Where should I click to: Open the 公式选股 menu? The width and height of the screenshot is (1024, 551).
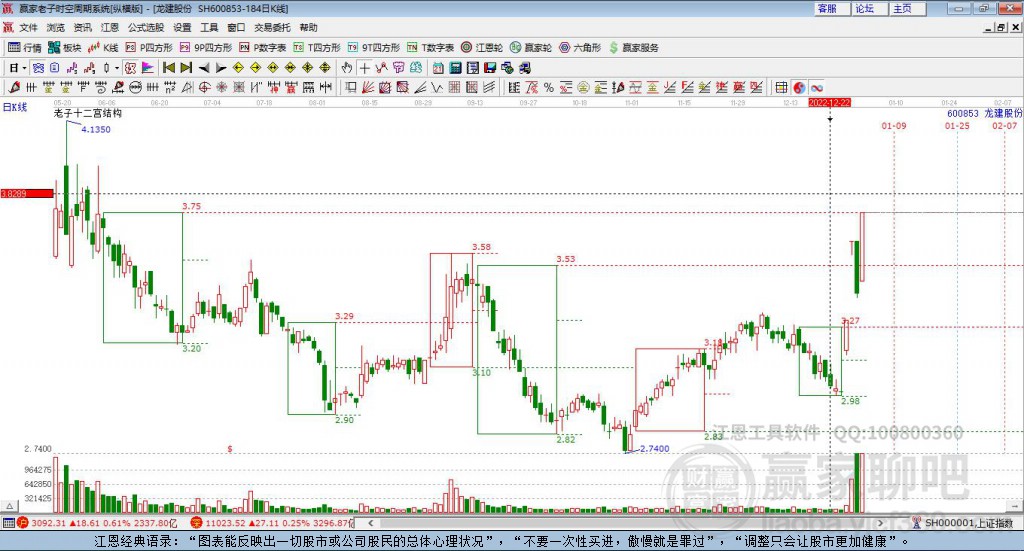(145, 28)
